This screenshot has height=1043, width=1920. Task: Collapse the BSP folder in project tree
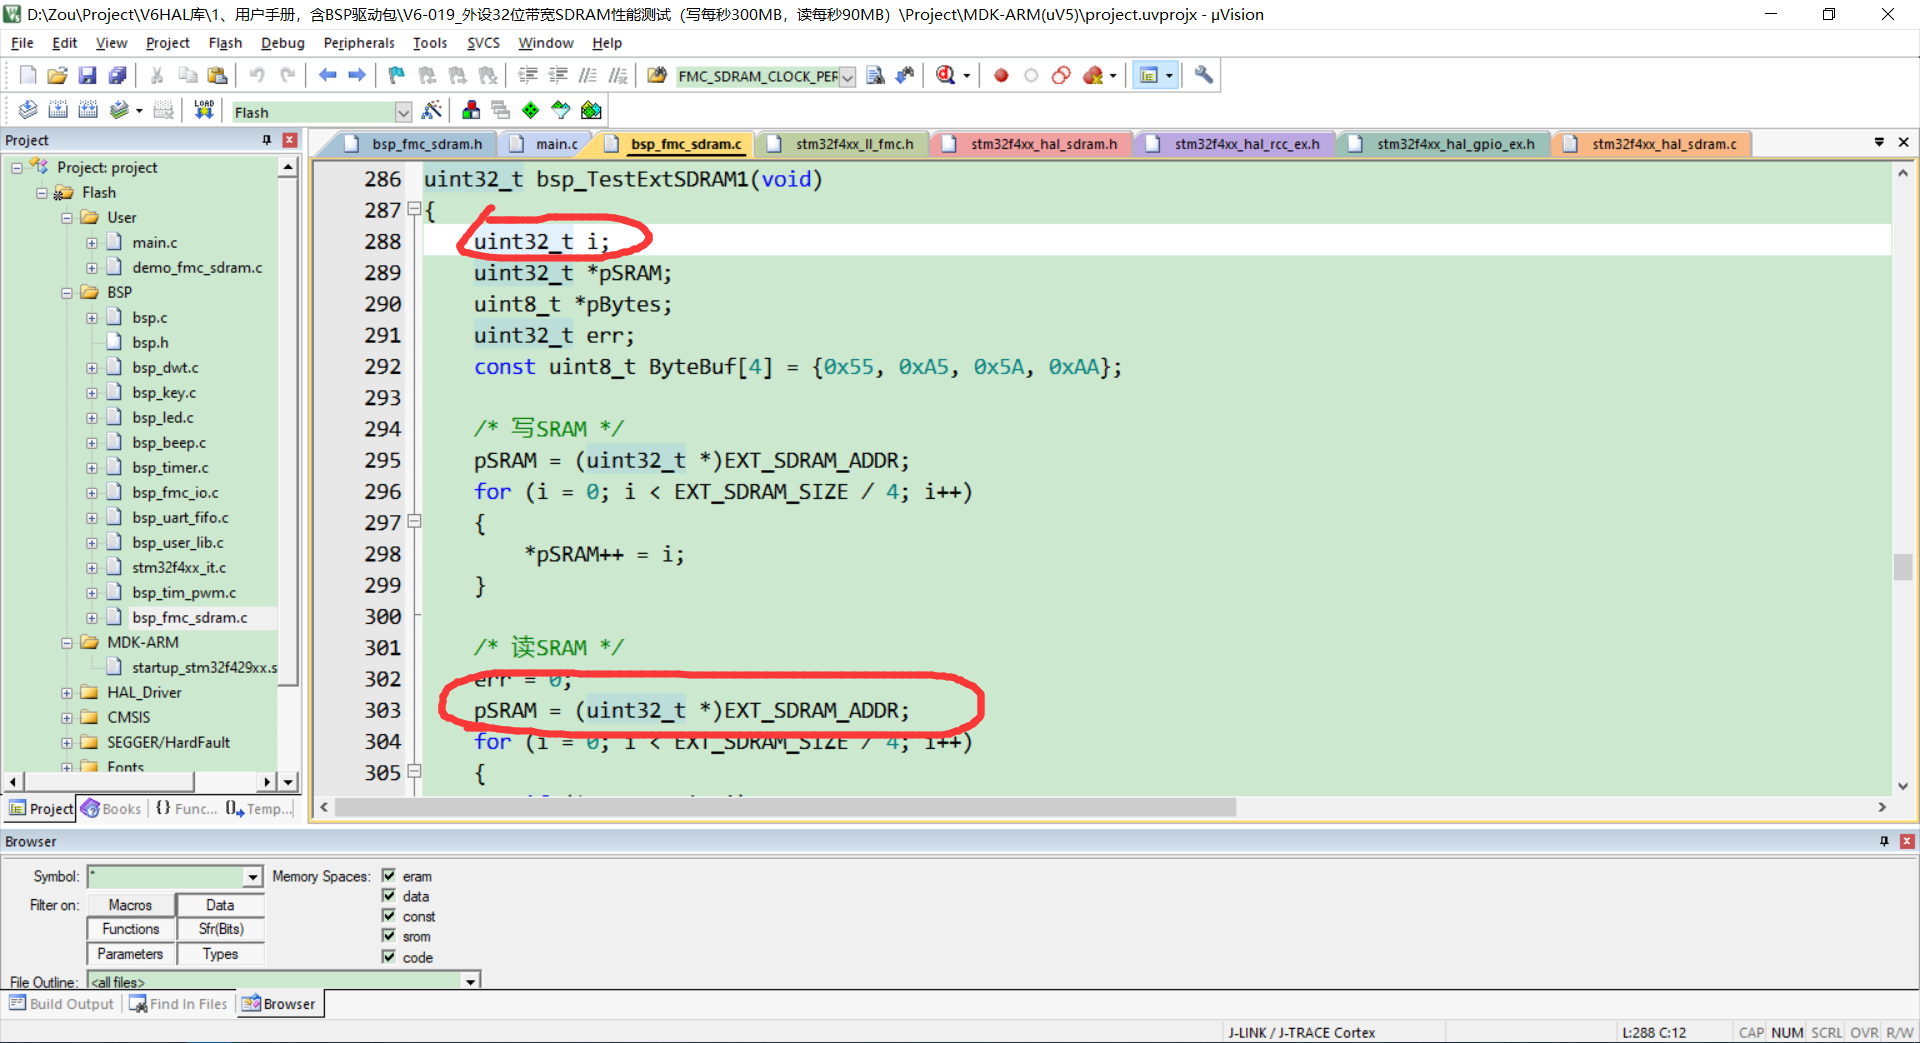(67, 292)
